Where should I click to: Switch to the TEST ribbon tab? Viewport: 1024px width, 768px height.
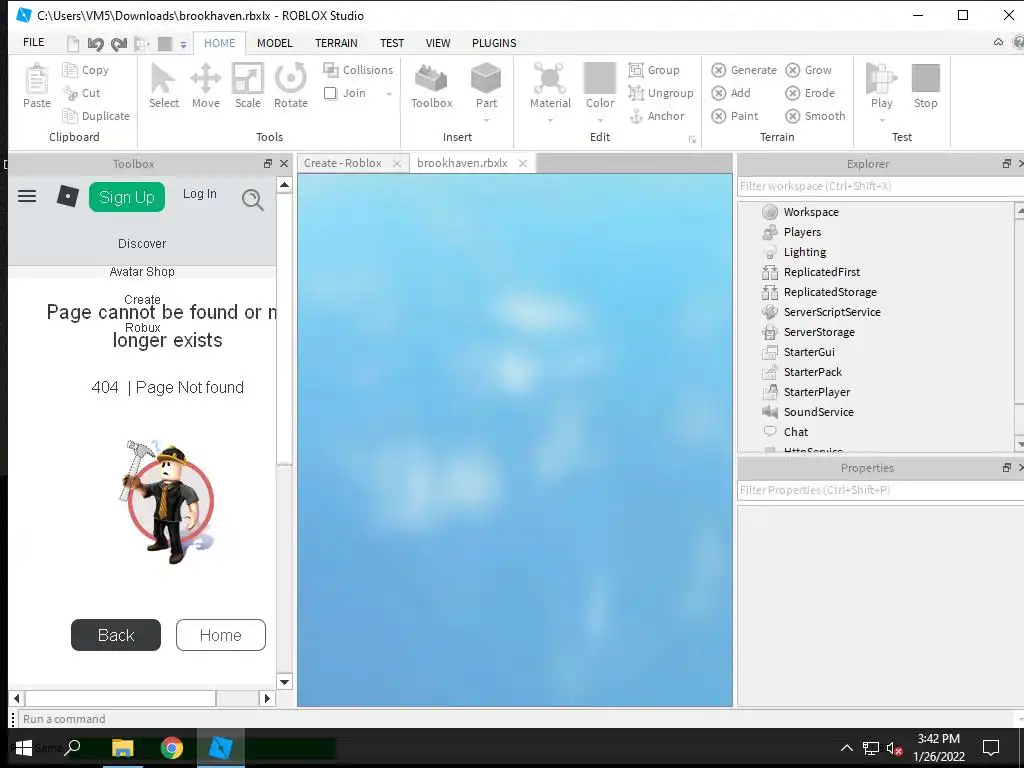pyautogui.click(x=392, y=43)
